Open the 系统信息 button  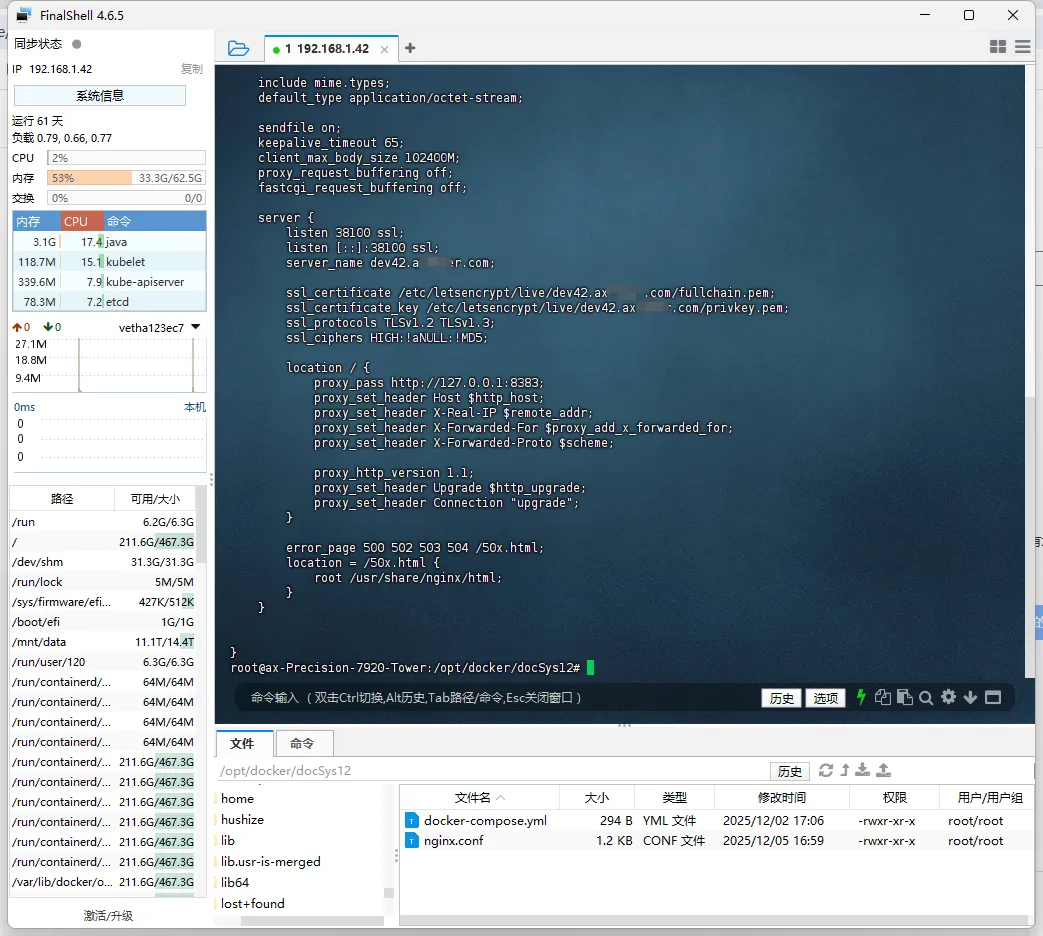click(100, 96)
